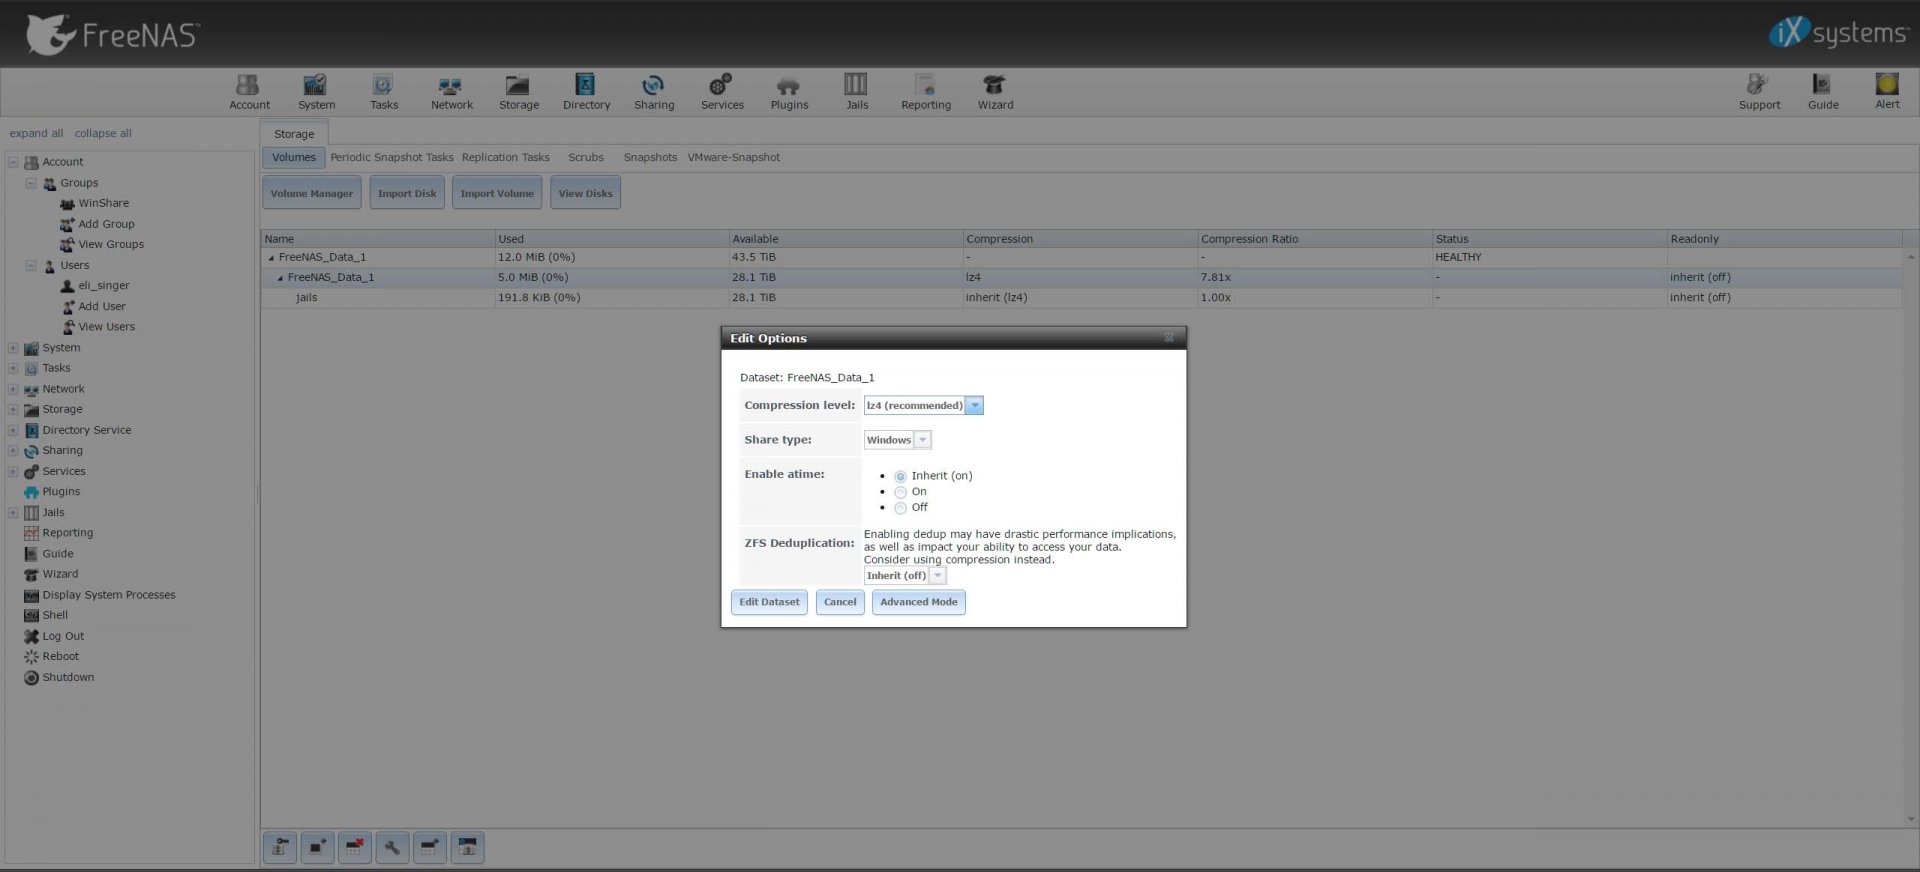Open the Plugins toolbar icon
The width and height of the screenshot is (1920, 872).
point(789,92)
